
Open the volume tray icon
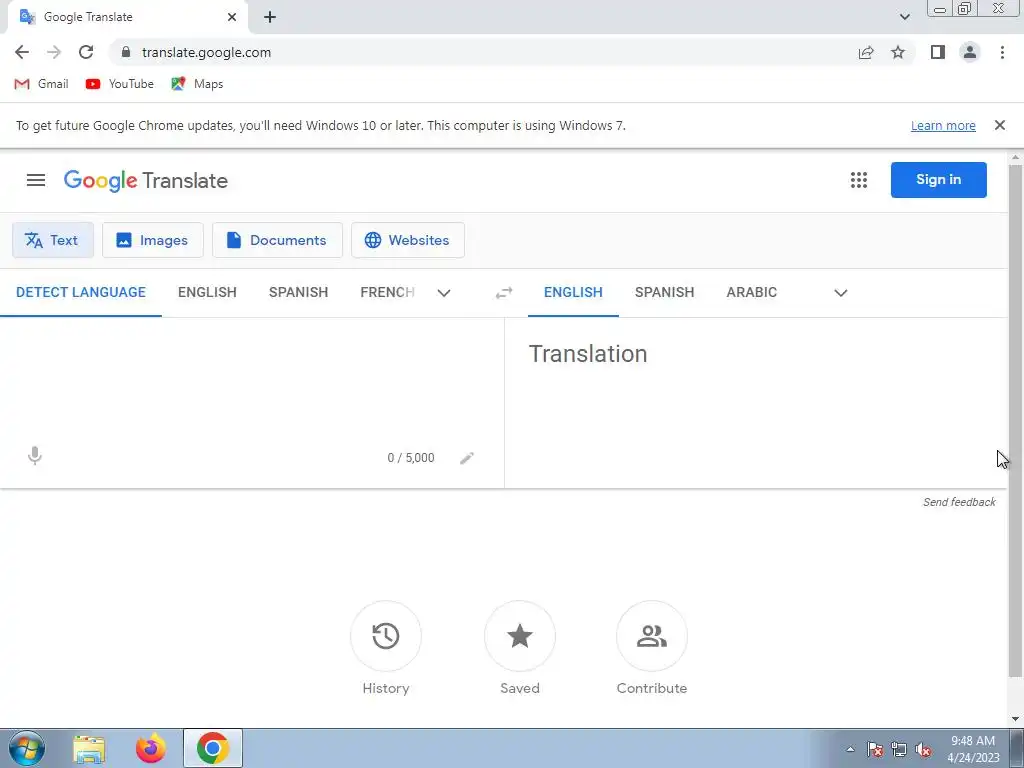(x=923, y=749)
